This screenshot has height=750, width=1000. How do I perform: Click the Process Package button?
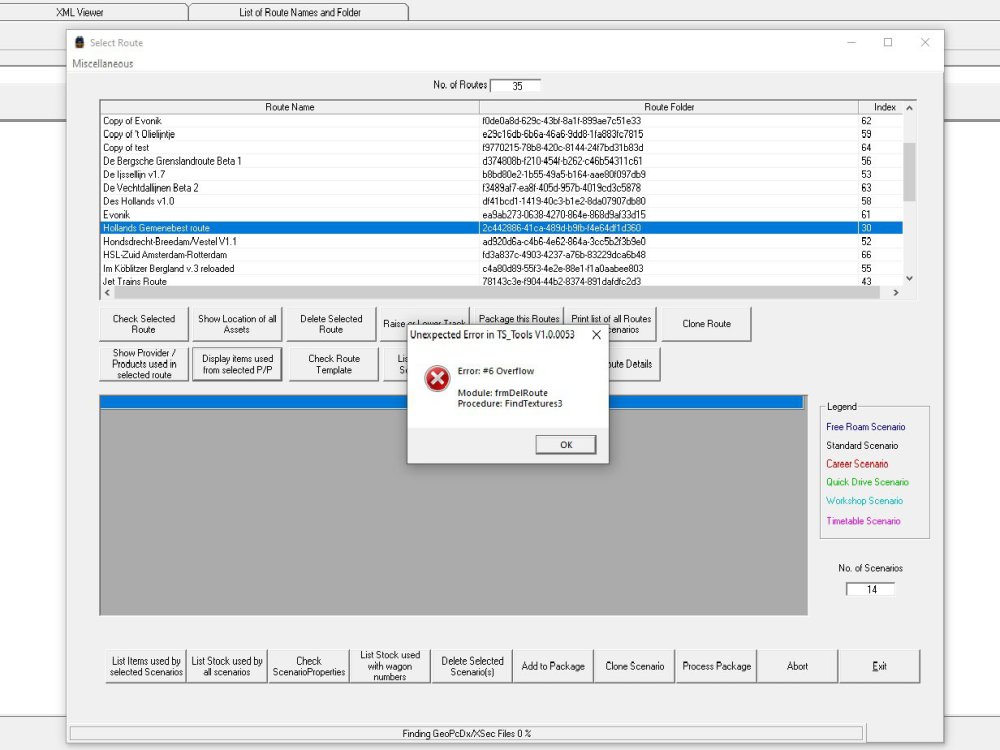tap(716, 666)
